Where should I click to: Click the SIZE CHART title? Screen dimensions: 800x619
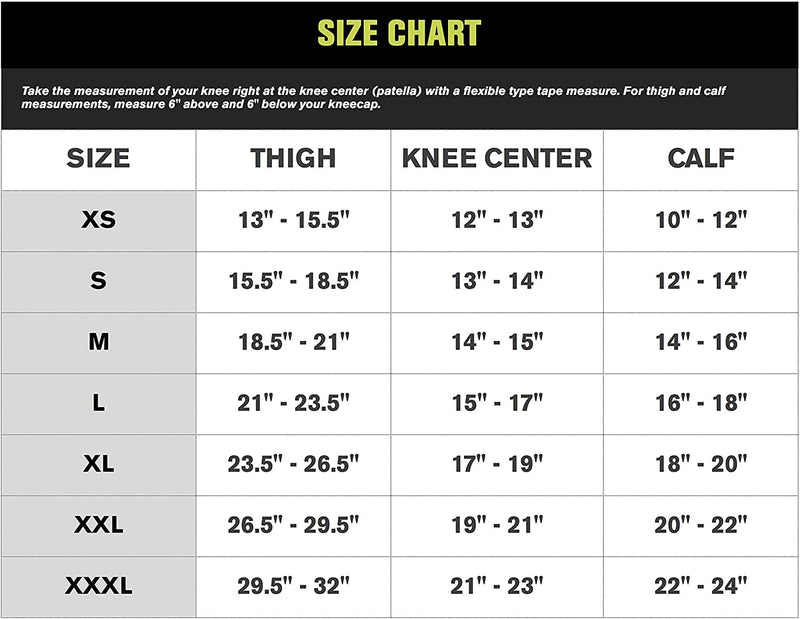tap(399, 33)
